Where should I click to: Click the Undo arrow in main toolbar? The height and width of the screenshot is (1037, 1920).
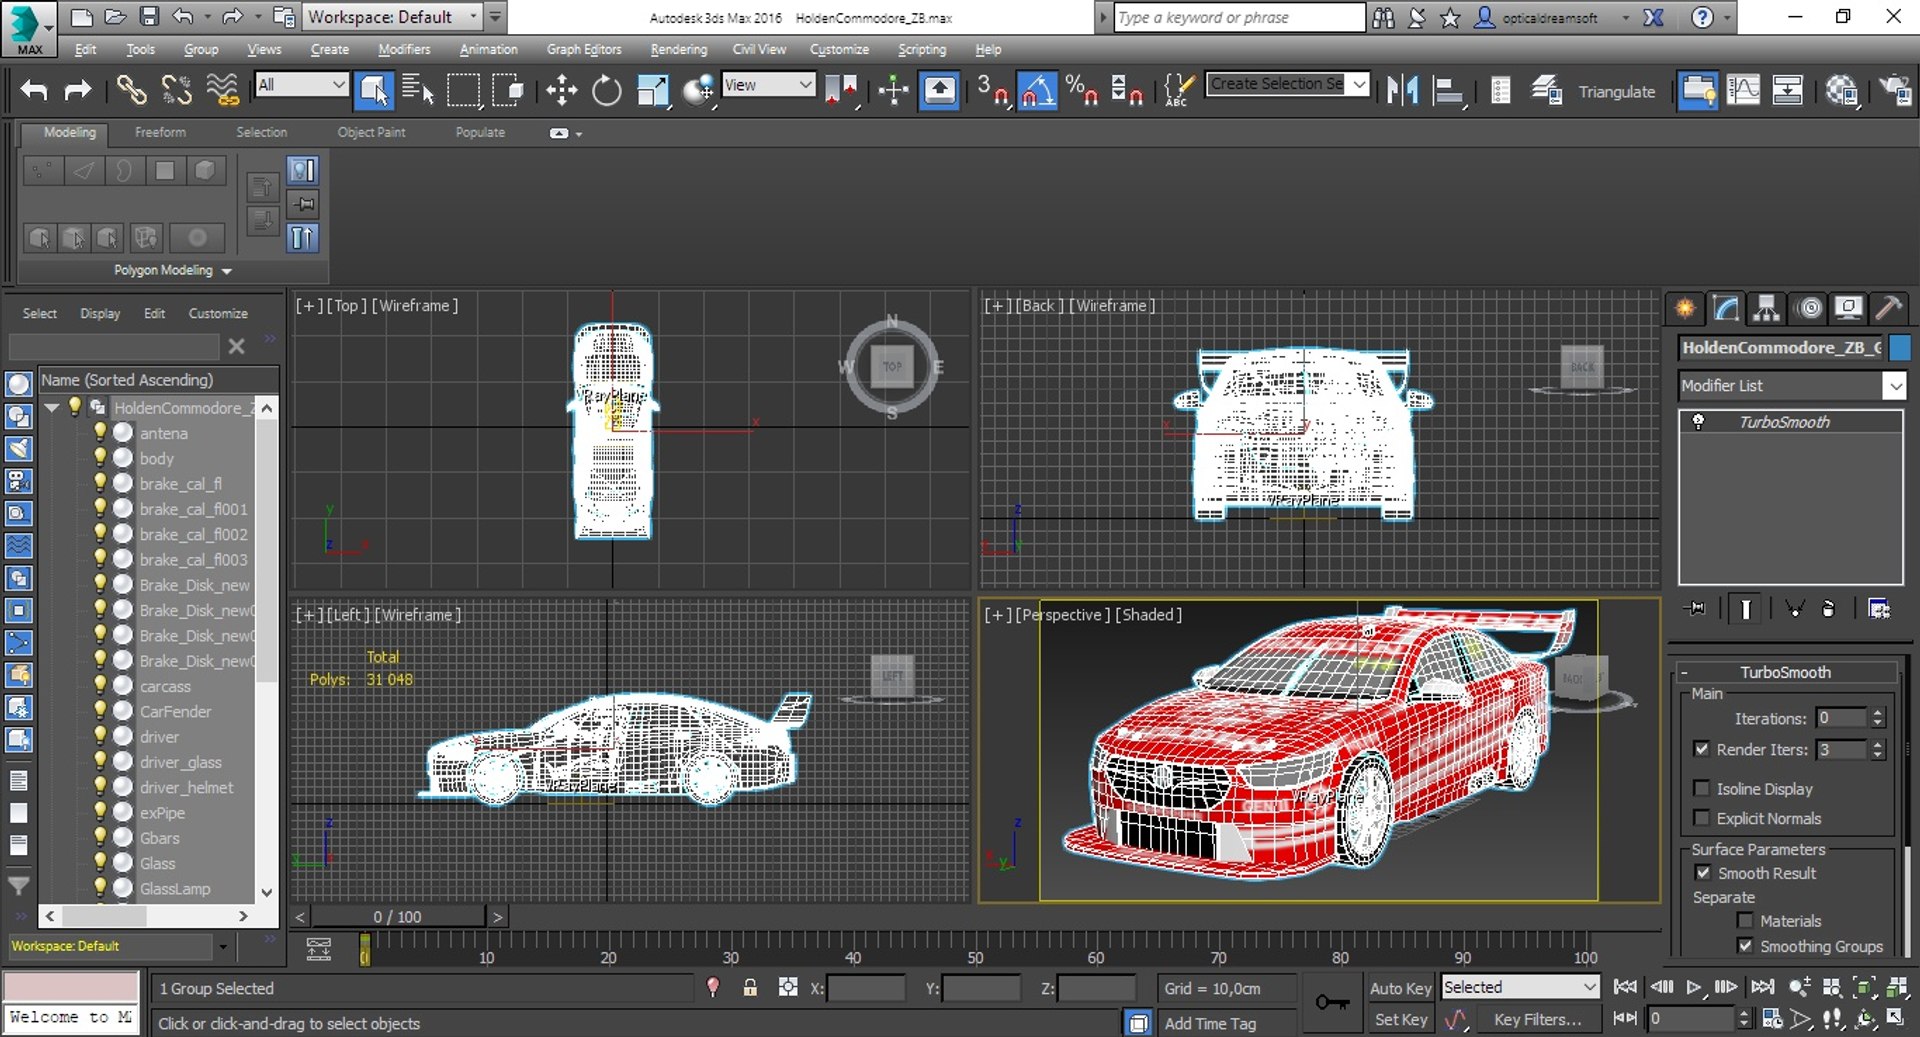point(34,91)
